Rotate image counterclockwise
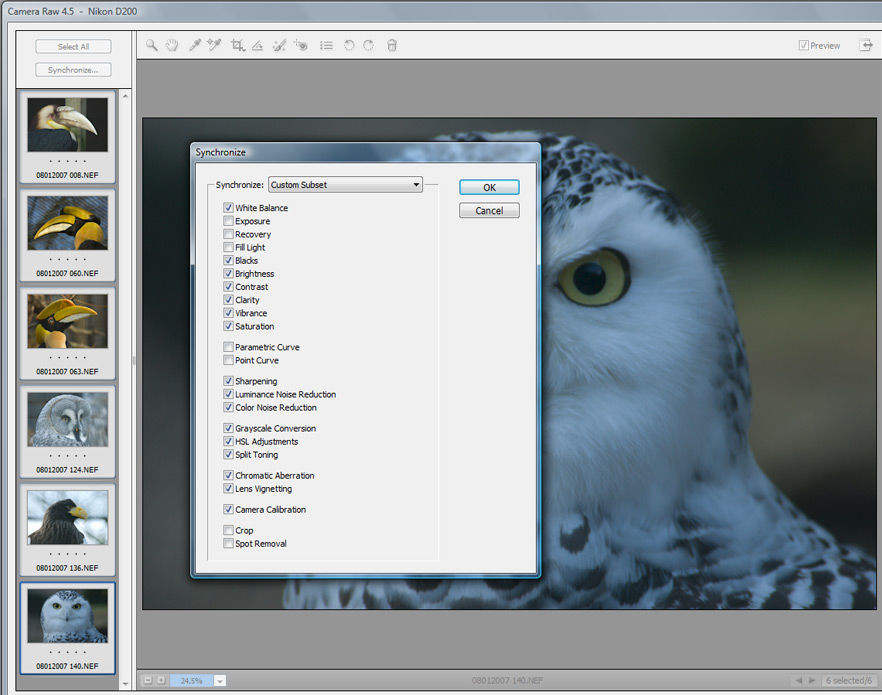Viewport: 882px width, 695px height. (349, 46)
